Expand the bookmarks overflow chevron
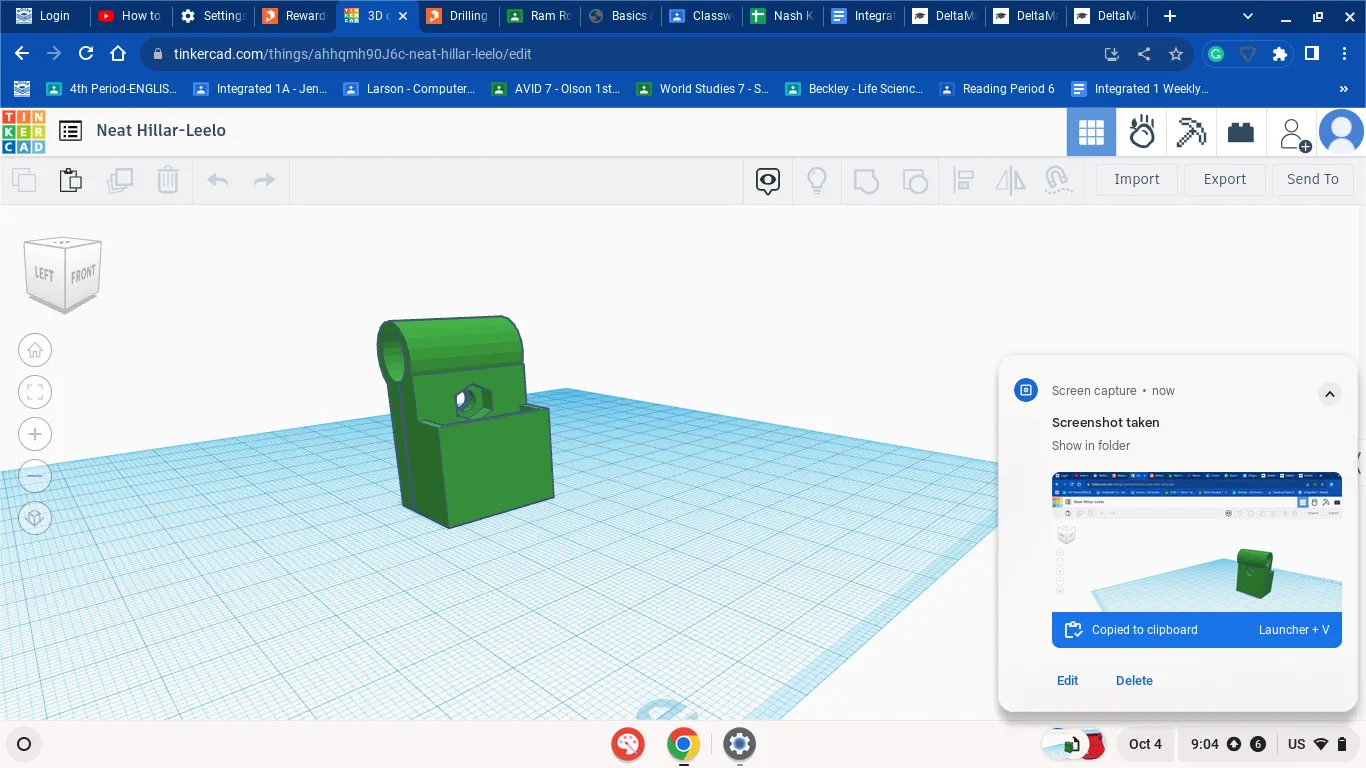The width and height of the screenshot is (1366, 768). pos(1343,89)
